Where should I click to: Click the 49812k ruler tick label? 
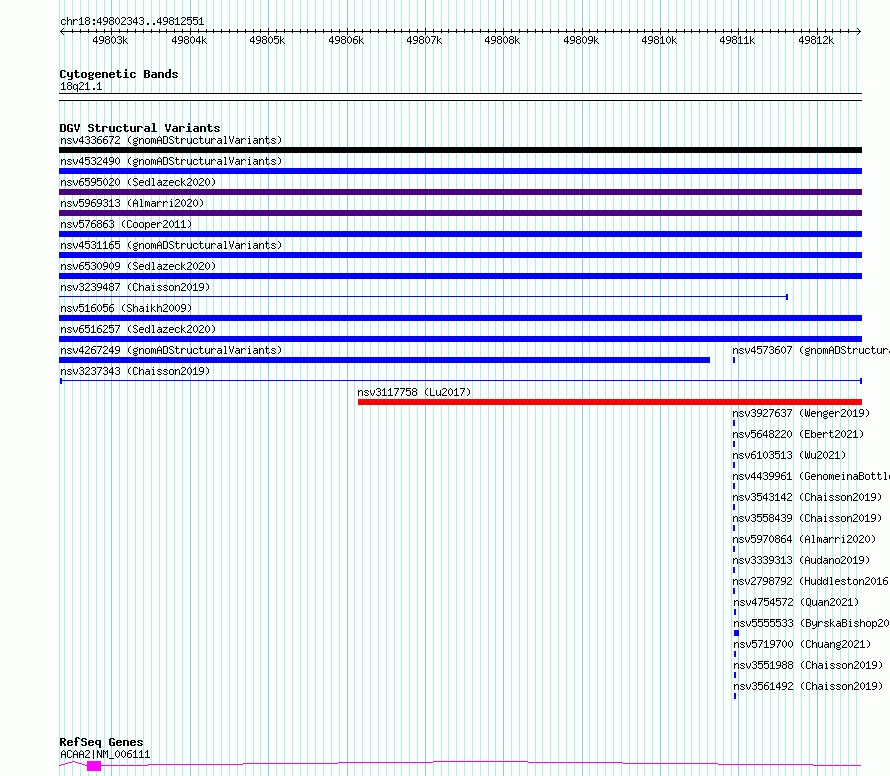click(816, 40)
